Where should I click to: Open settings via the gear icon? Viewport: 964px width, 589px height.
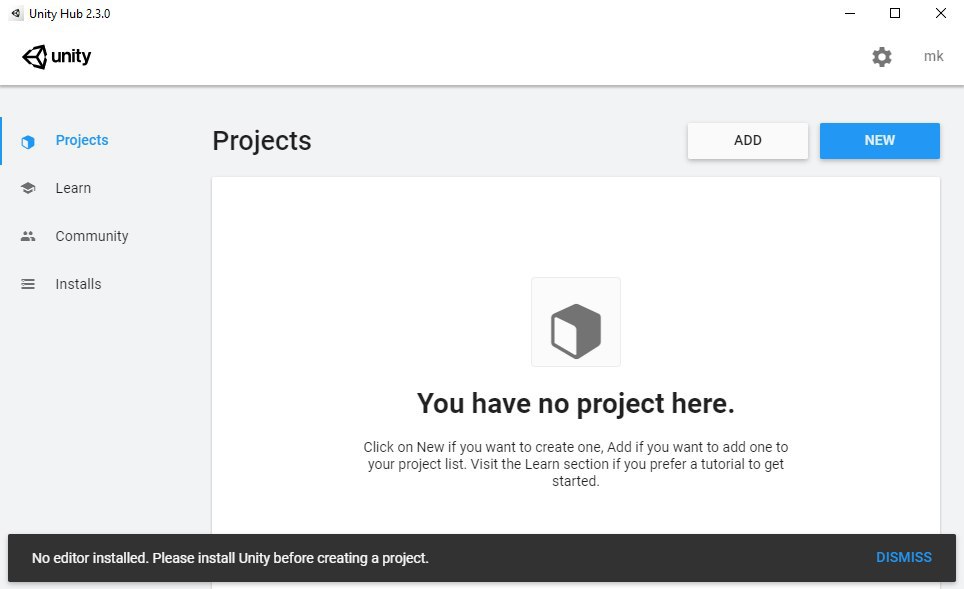pyautogui.click(x=882, y=57)
